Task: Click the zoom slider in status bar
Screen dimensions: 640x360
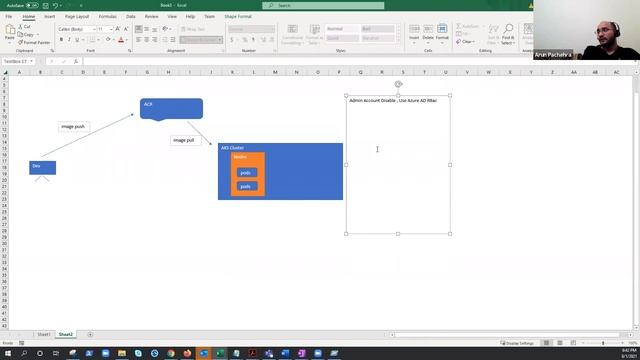Action: [603, 343]
